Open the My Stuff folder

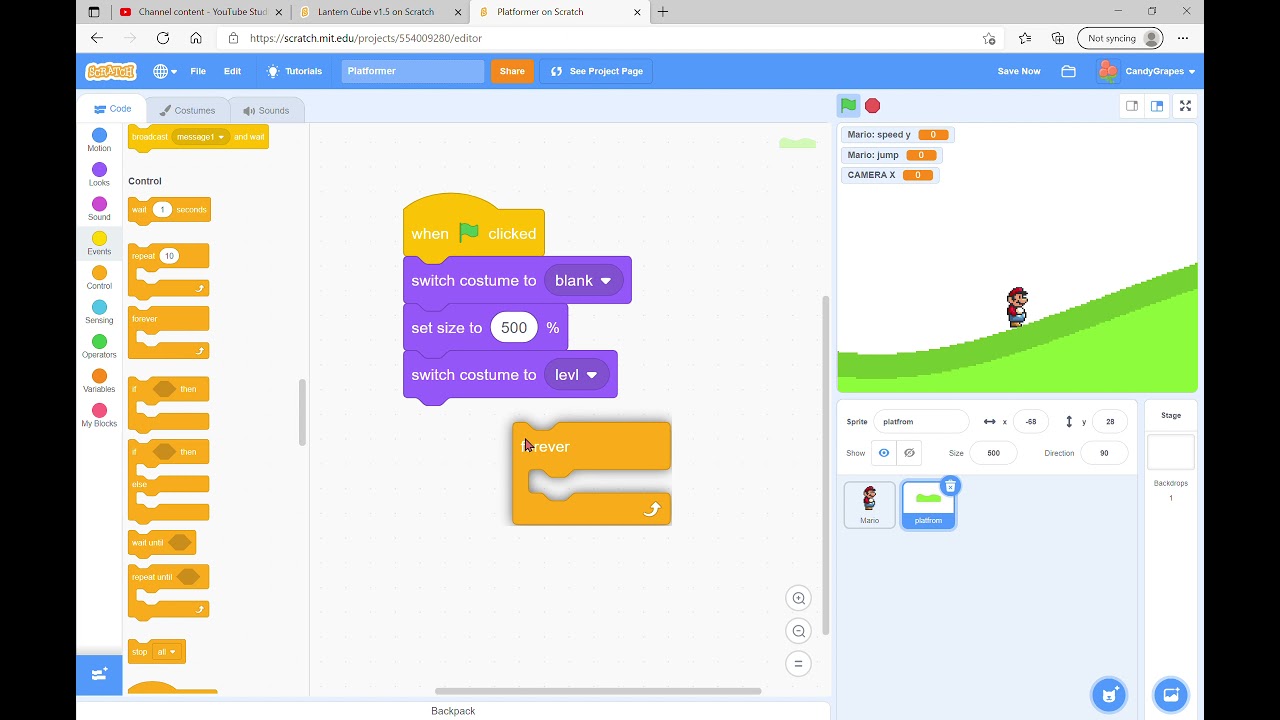1068,71
